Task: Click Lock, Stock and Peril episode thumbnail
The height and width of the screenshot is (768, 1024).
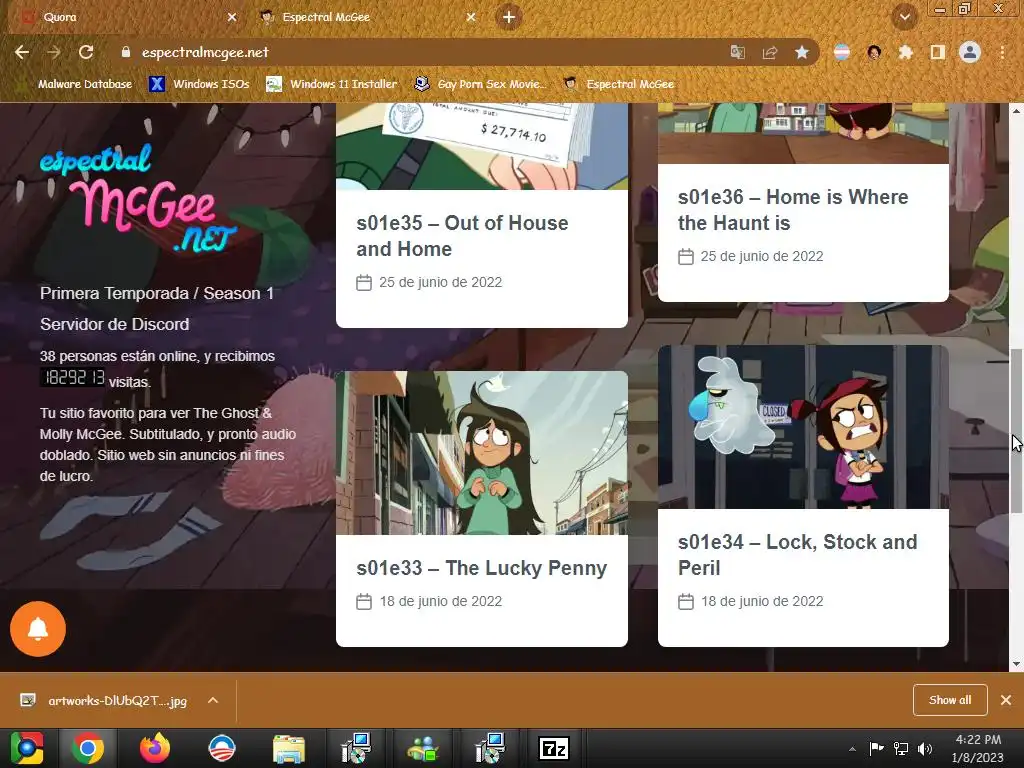Action: tap(803, 426)
